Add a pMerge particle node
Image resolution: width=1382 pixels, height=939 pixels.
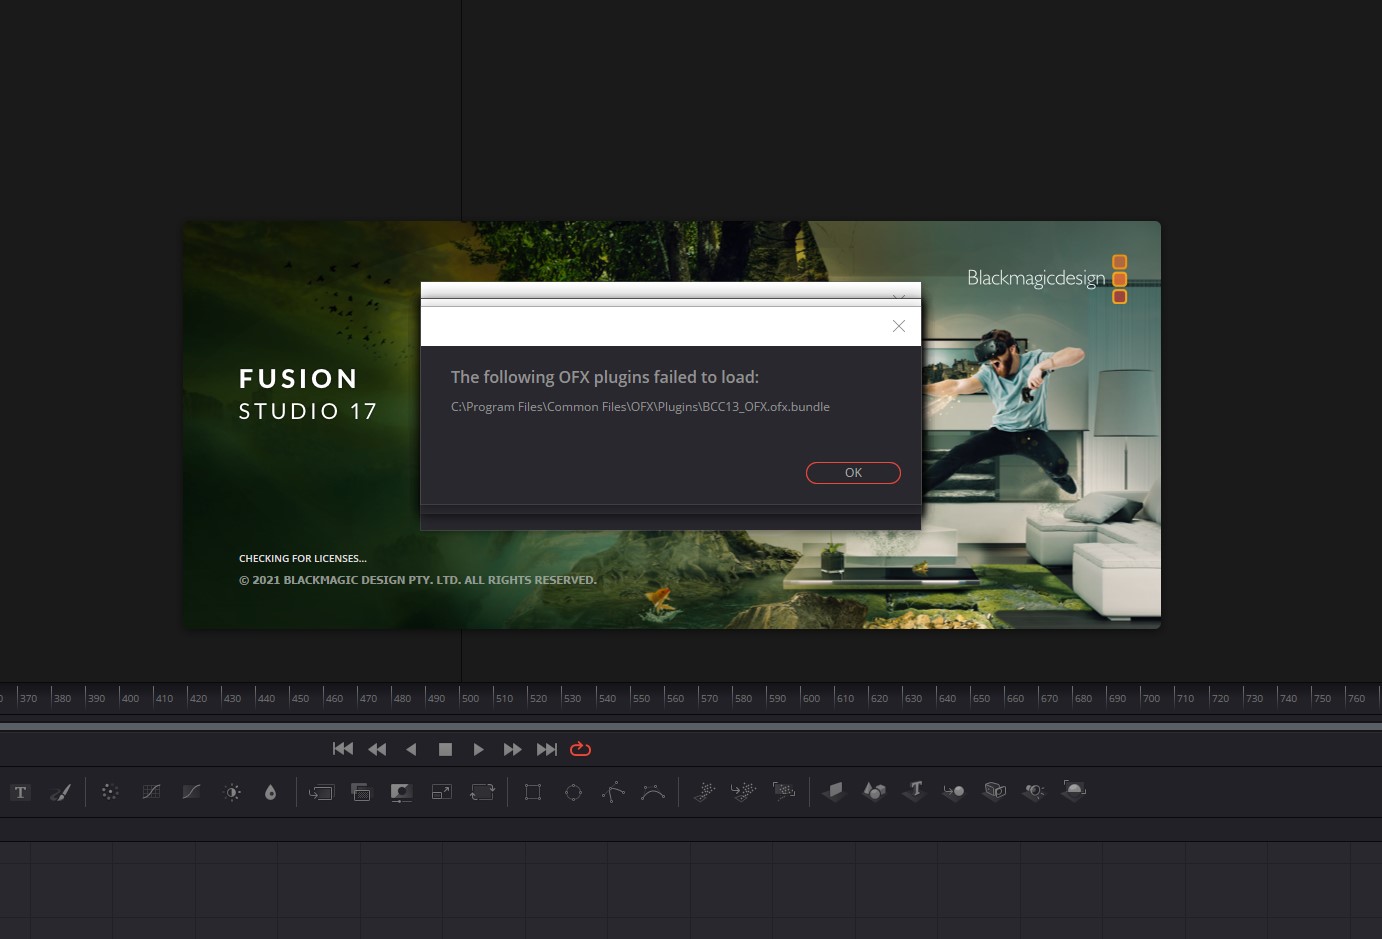[x=744, y=792]
